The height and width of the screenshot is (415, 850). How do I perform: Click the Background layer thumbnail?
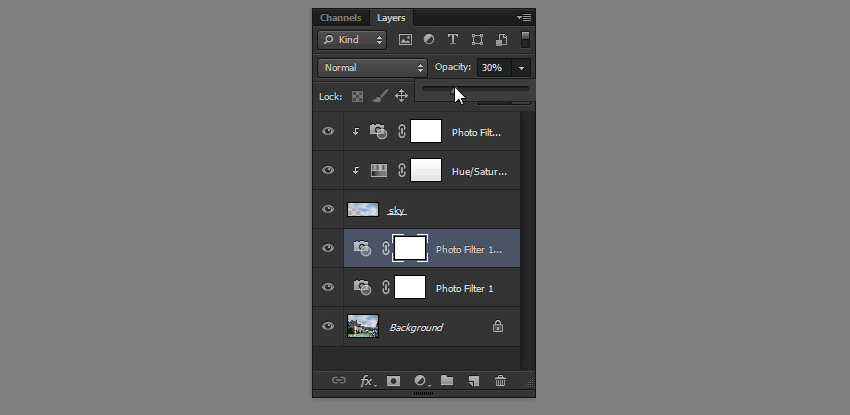(363, 326)
